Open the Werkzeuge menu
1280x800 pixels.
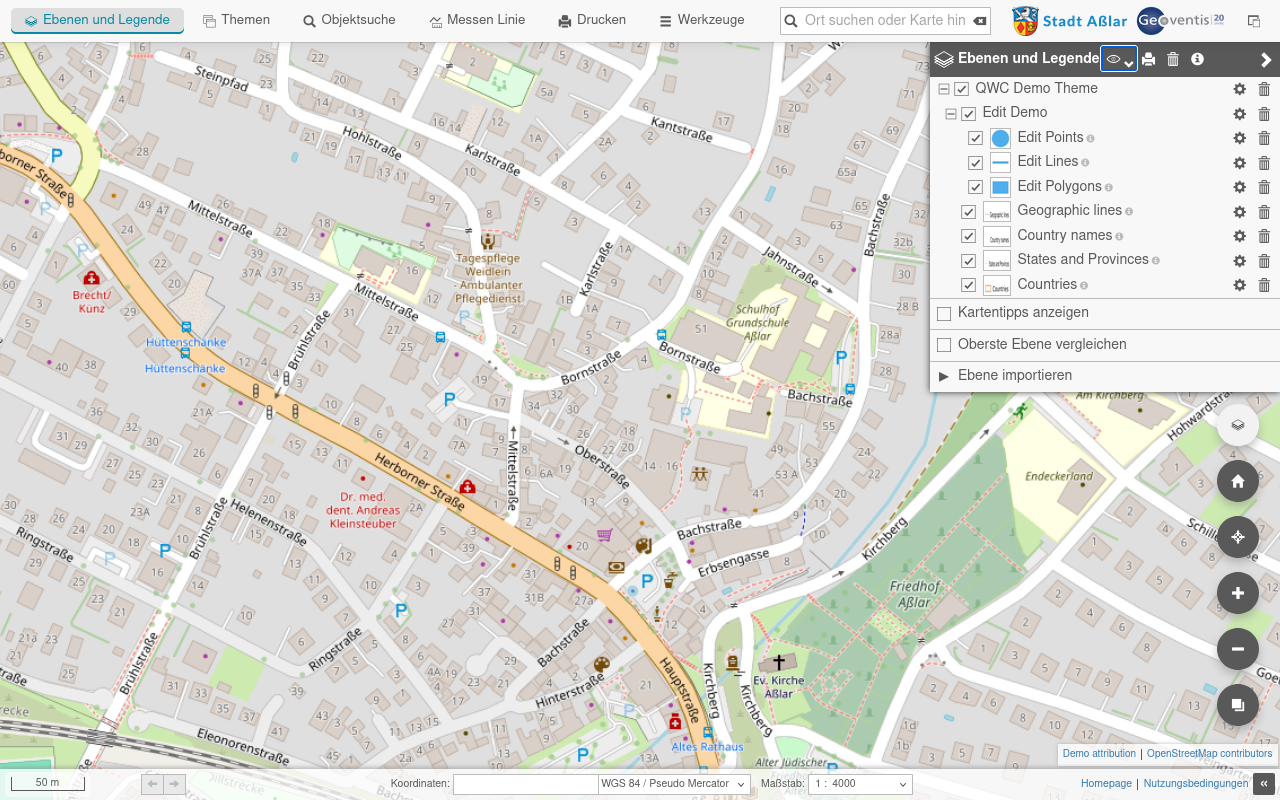pyautogui.click(x=701, y=20)
